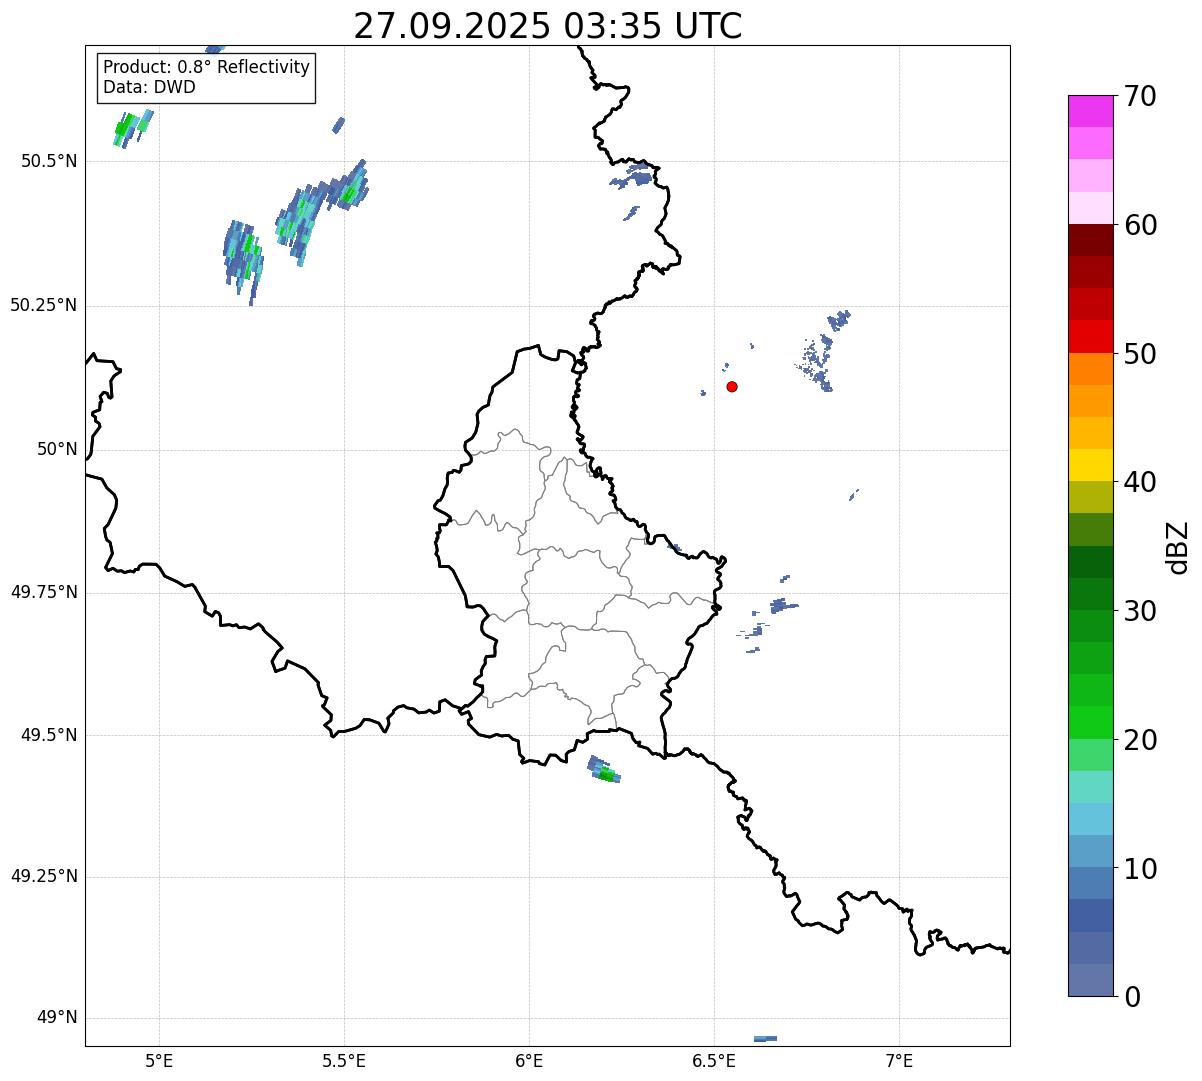Click the 49.75°N latitude label
The width and height of the screenshot is (1202, 1081).
44,593
